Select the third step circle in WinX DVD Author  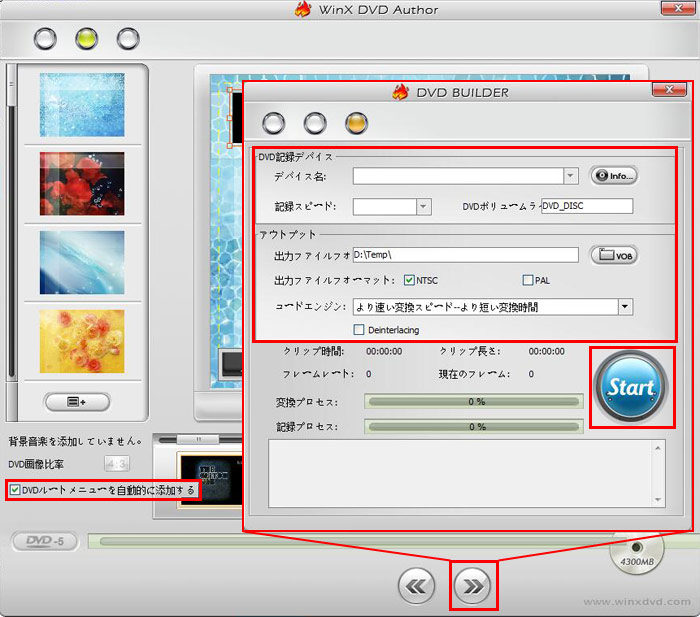coord(128,38)
